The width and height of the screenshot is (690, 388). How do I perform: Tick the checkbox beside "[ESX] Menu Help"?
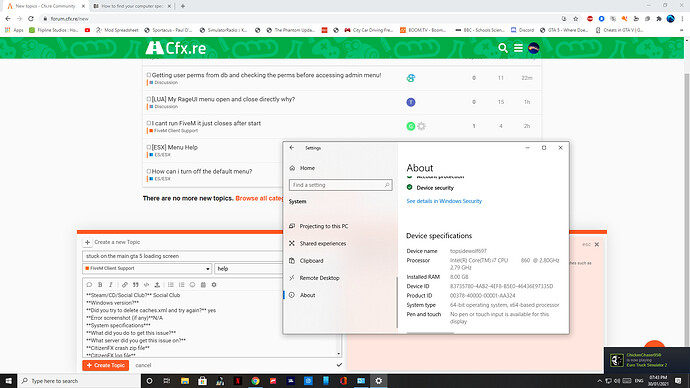coord(149,147)
